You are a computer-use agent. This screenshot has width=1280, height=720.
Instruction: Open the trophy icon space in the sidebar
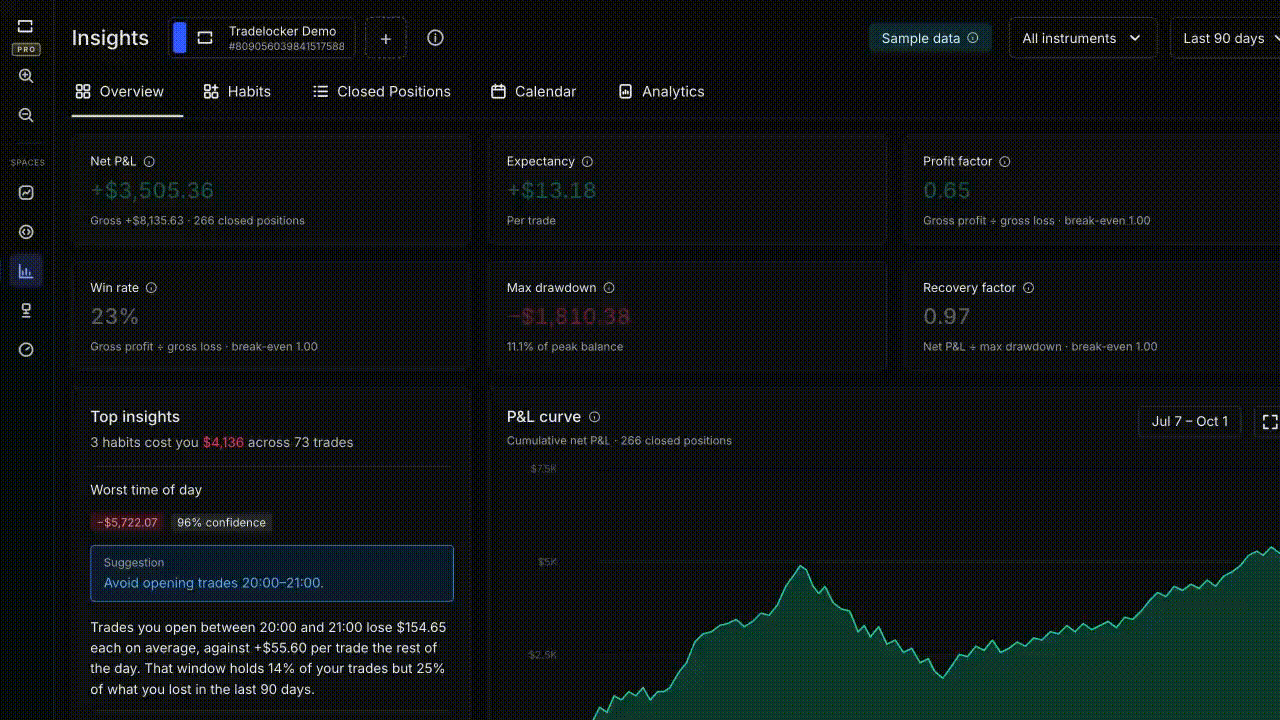(26, 310)
